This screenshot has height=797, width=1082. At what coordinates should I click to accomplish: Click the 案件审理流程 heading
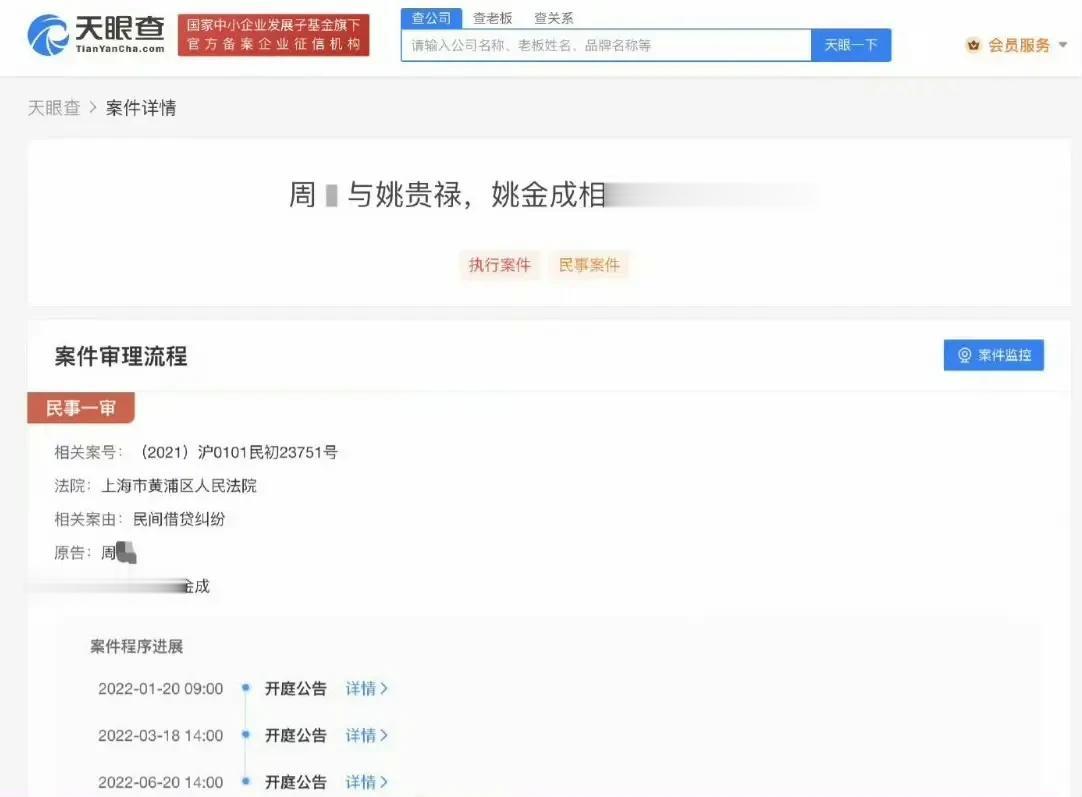pos(121,357)
